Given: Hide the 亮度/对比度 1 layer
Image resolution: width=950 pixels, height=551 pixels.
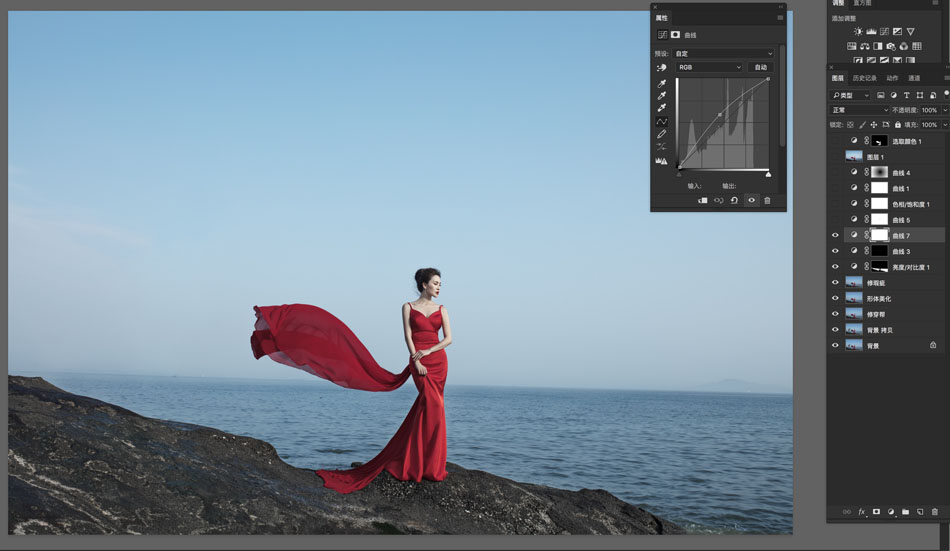Looking at the screenshot, I should pos(835,267).
